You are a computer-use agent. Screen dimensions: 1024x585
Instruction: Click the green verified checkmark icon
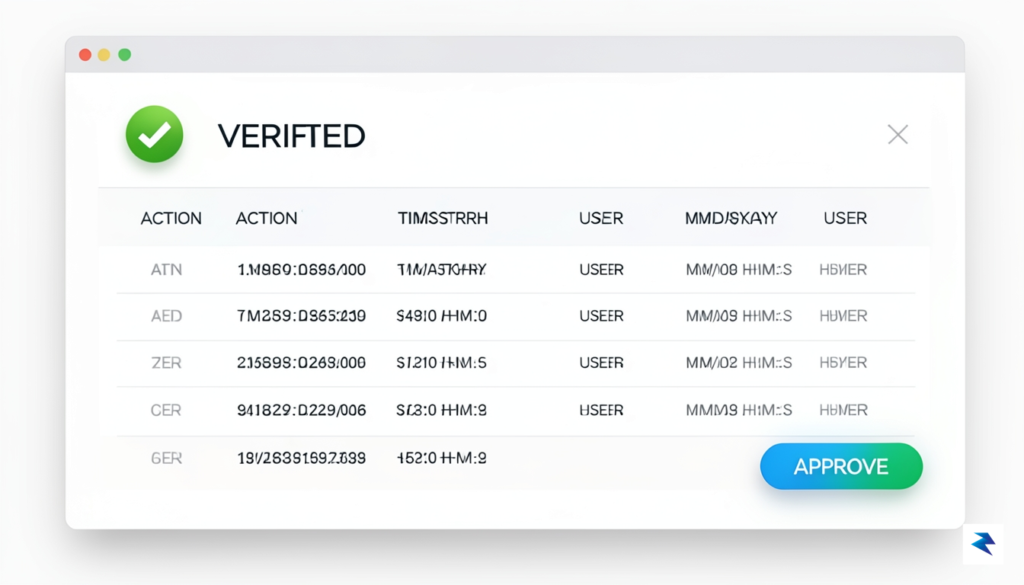(155, 134)
